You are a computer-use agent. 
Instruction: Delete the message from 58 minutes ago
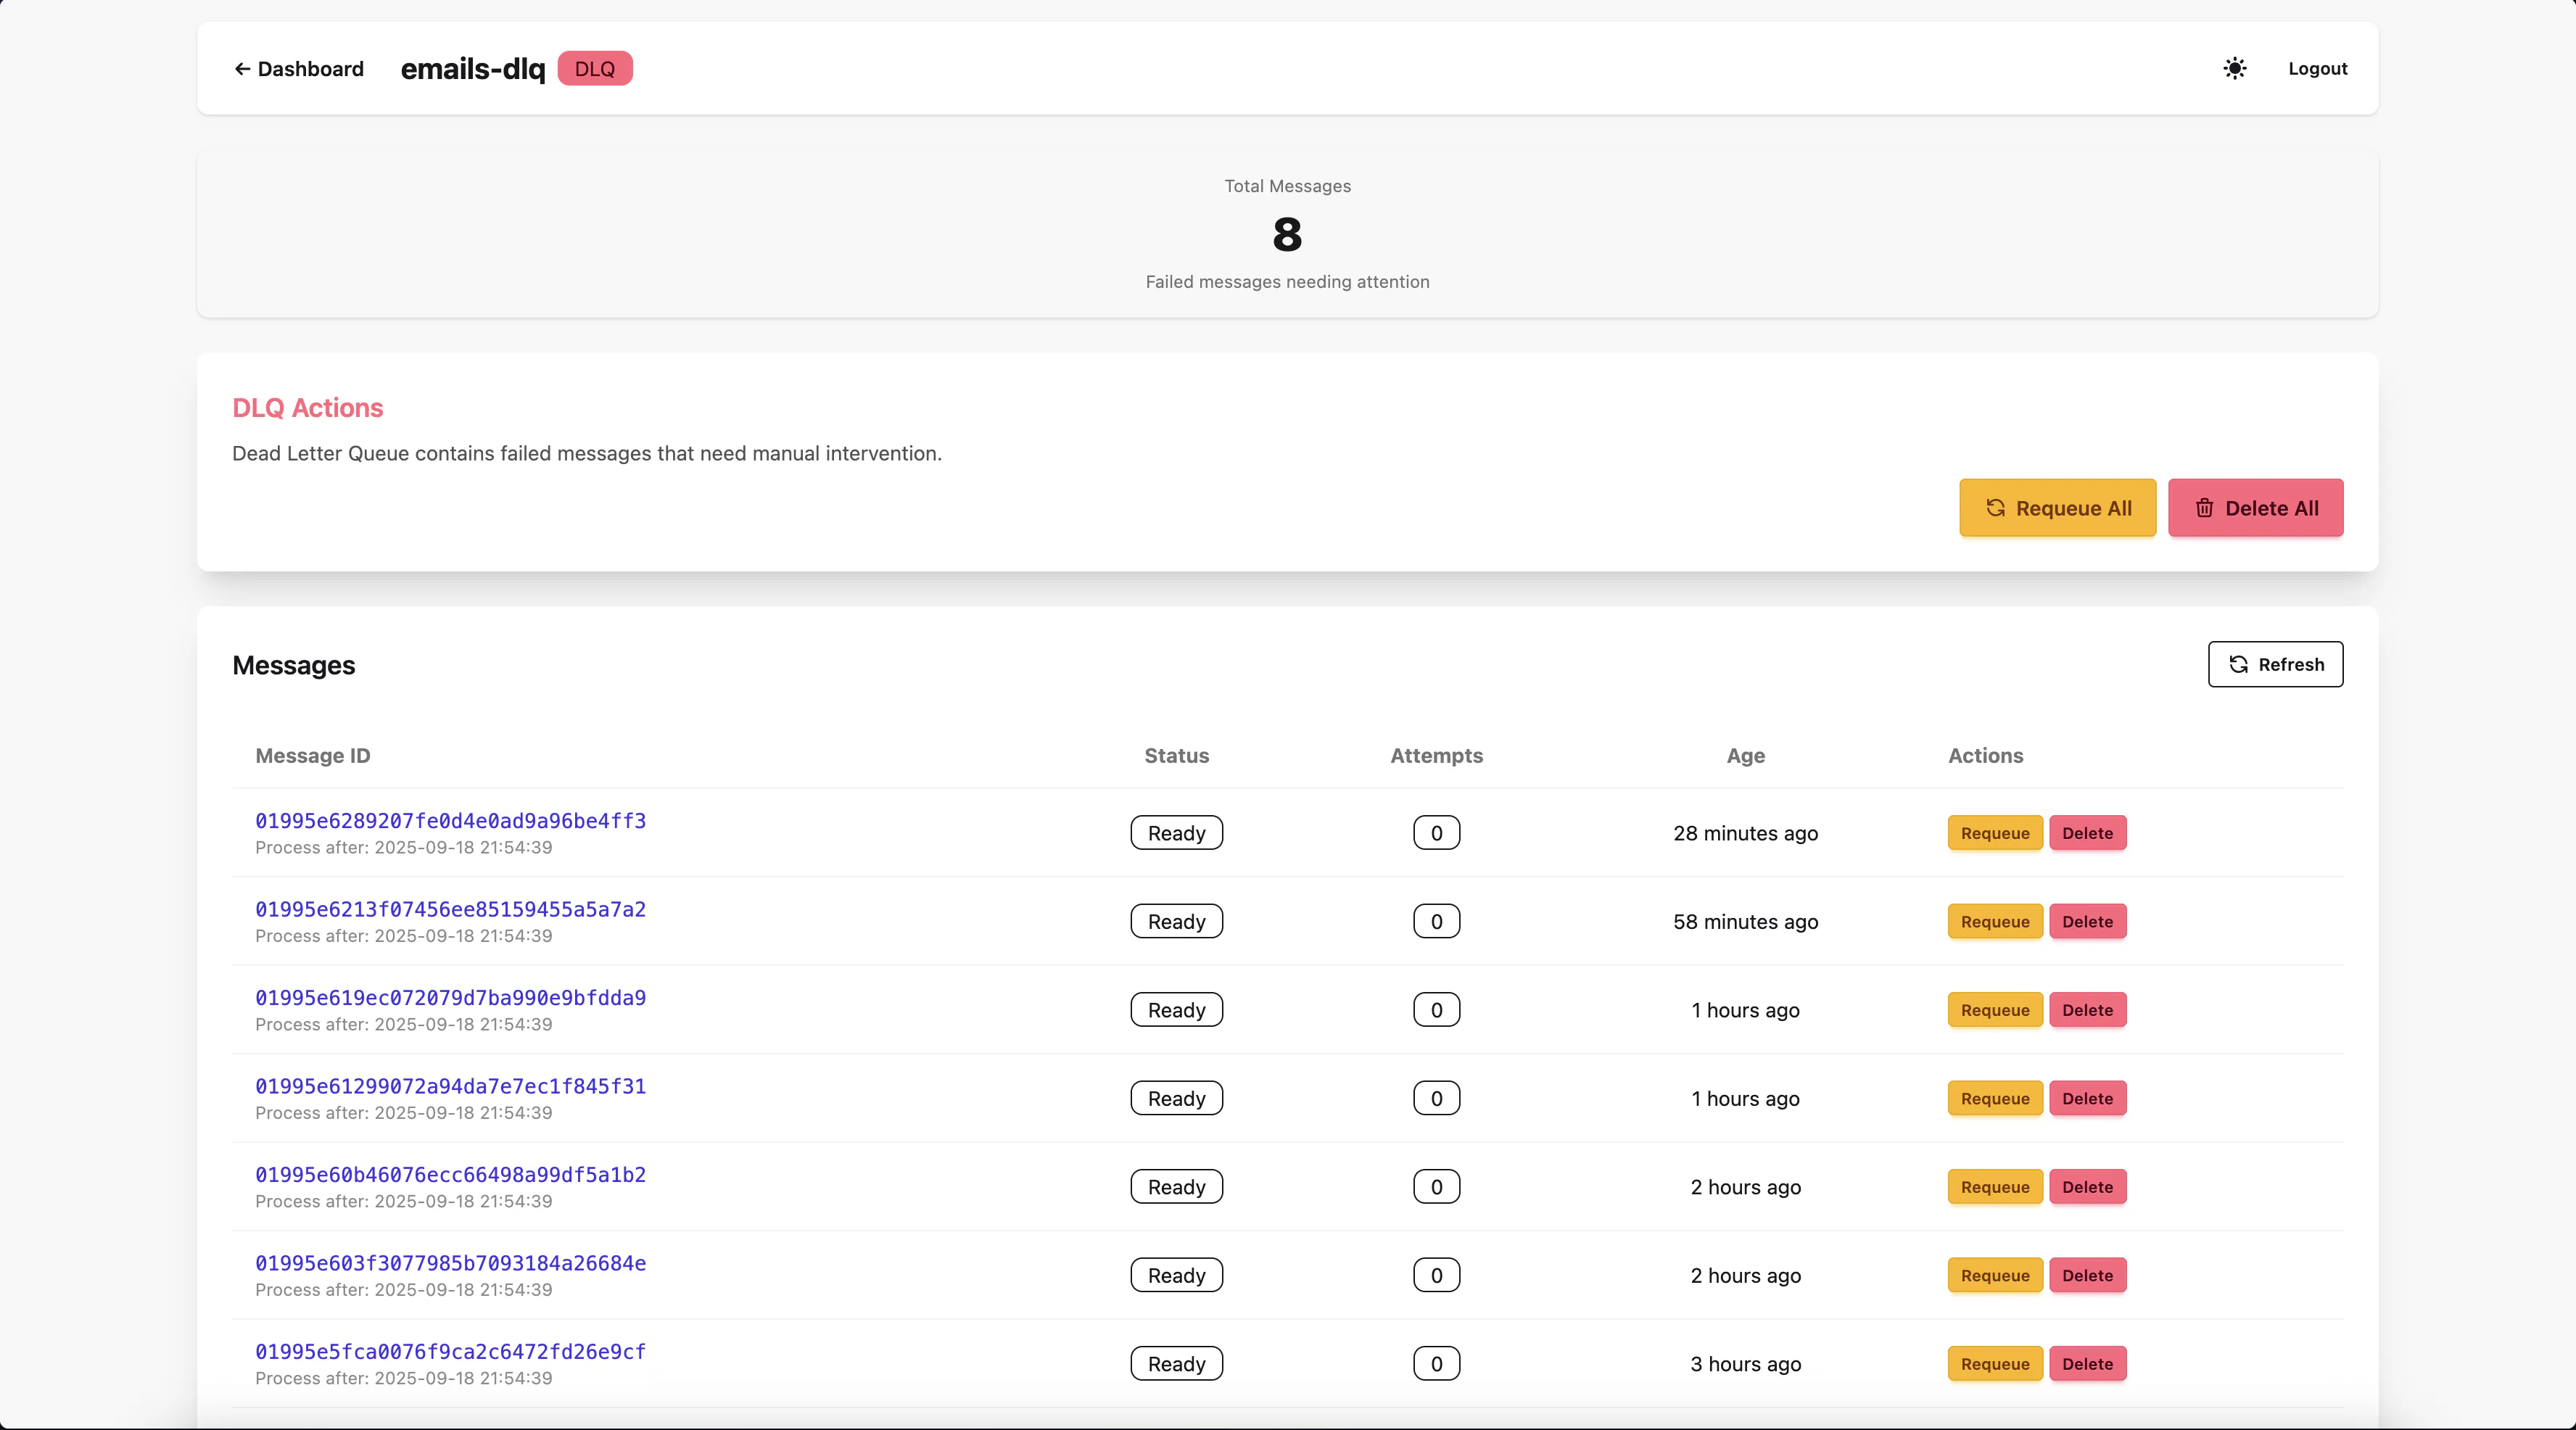click(x=2087, y=922)
